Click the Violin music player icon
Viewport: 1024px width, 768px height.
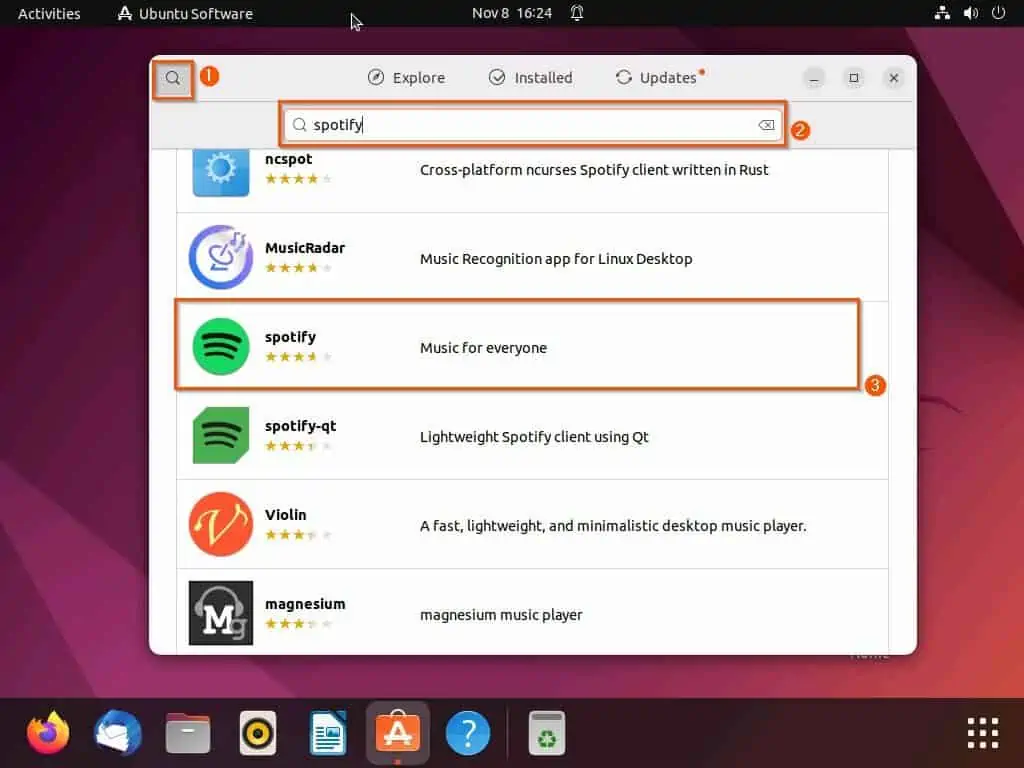click(220, 524)
